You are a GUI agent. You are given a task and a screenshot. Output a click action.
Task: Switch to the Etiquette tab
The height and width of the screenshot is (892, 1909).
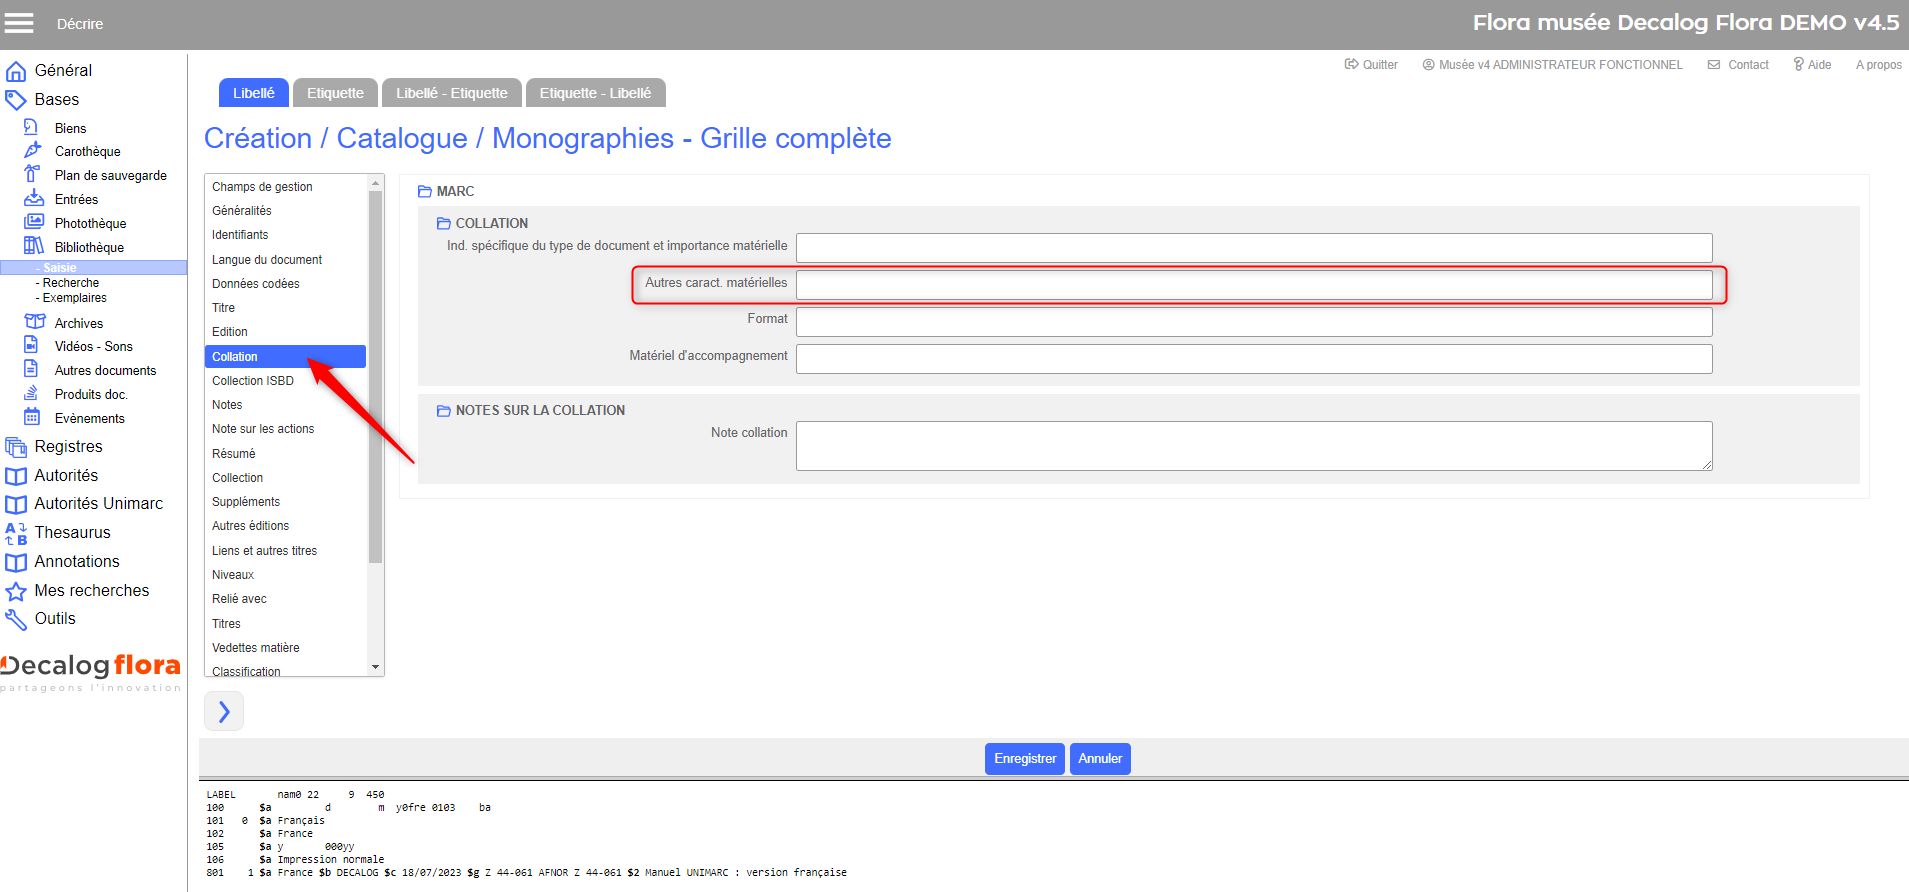(335, 93)
